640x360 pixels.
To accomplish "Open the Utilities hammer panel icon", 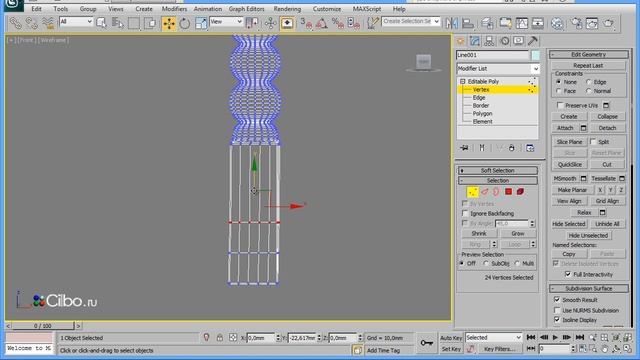I will point(533,41).
